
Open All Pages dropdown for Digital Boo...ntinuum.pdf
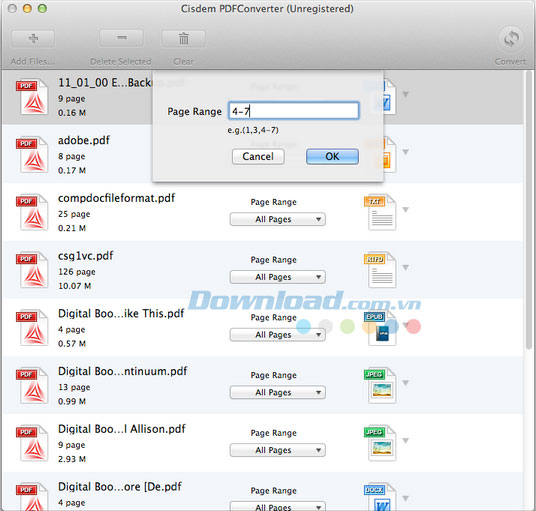point(278,392)
